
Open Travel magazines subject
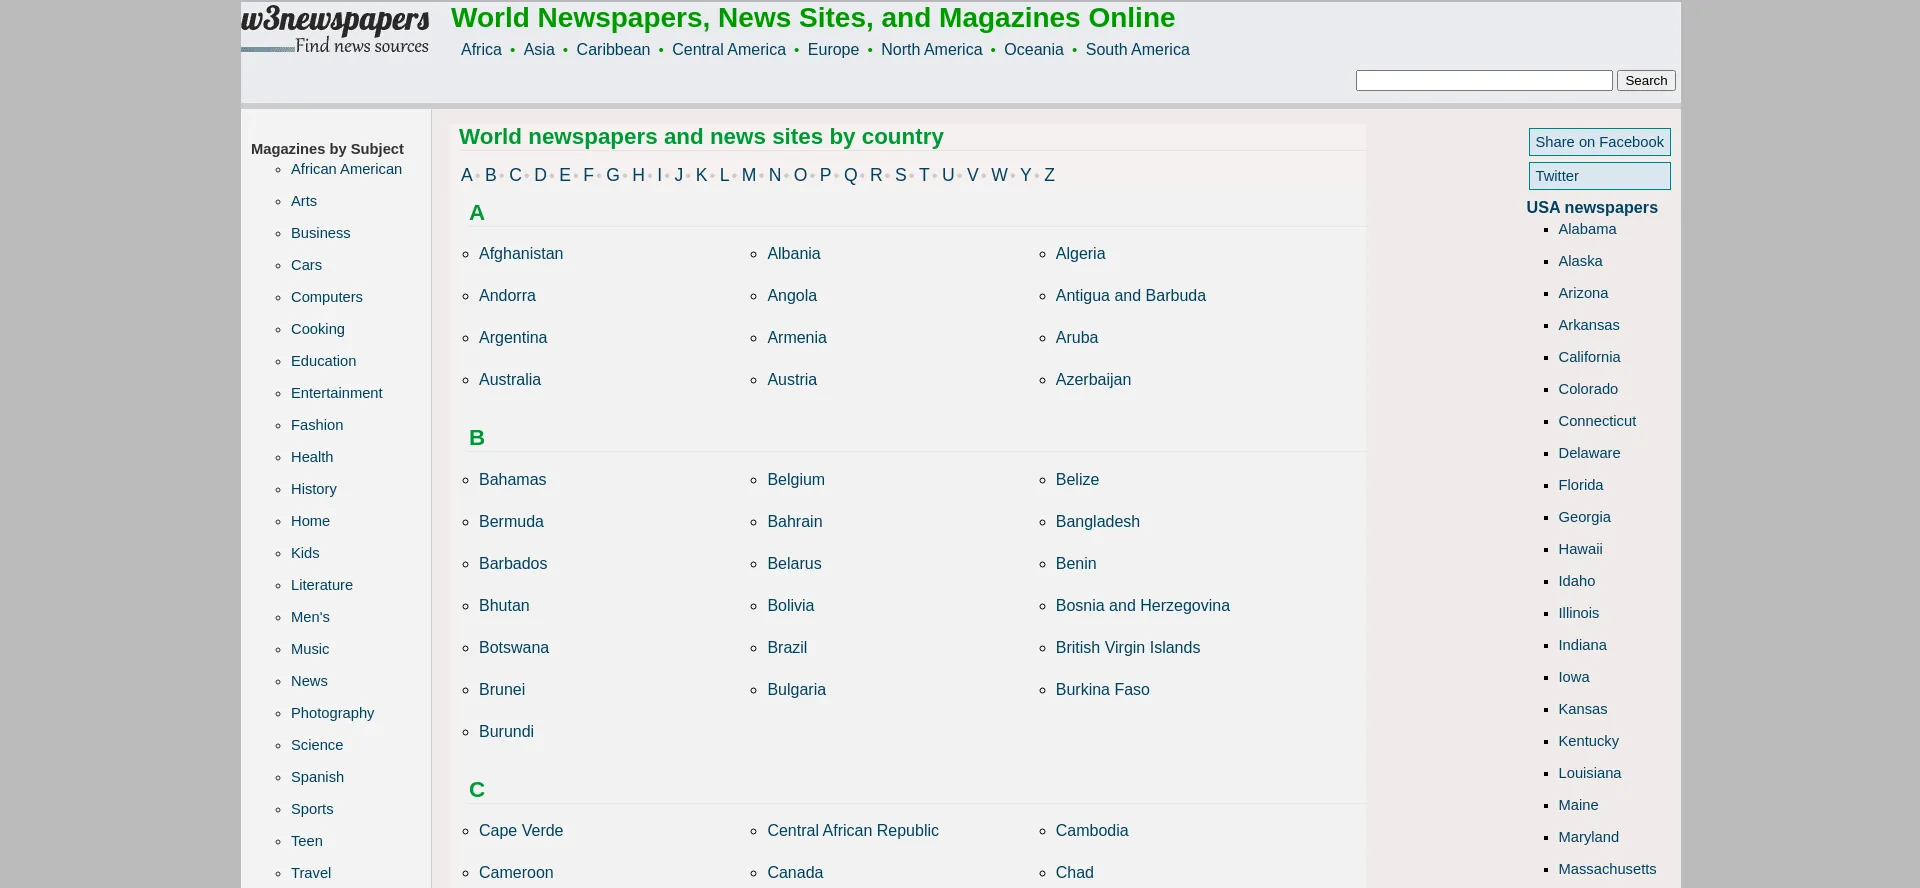[x=311, y=873]
